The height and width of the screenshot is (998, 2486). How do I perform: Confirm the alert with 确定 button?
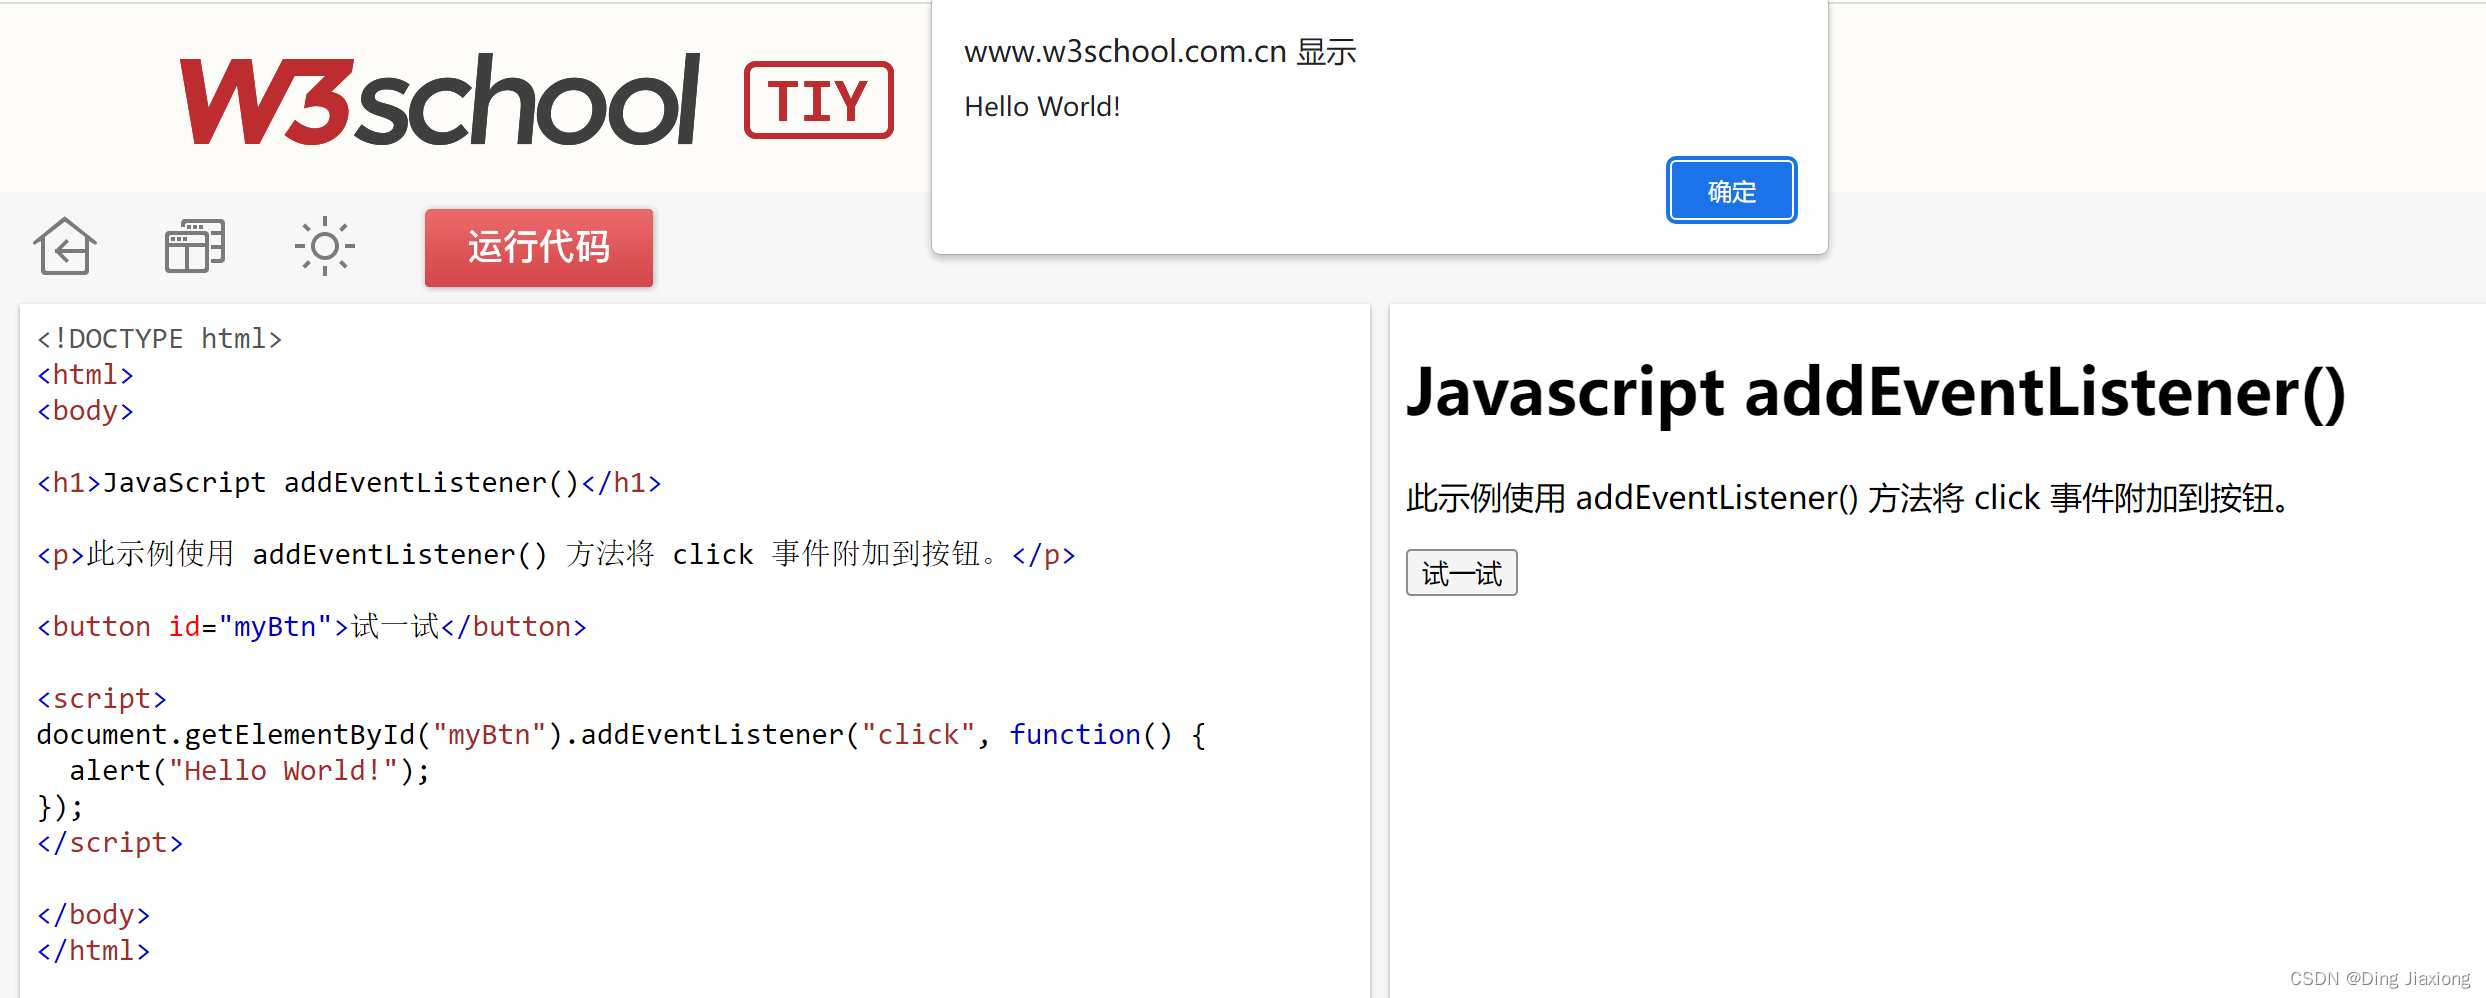(1732, 191)
